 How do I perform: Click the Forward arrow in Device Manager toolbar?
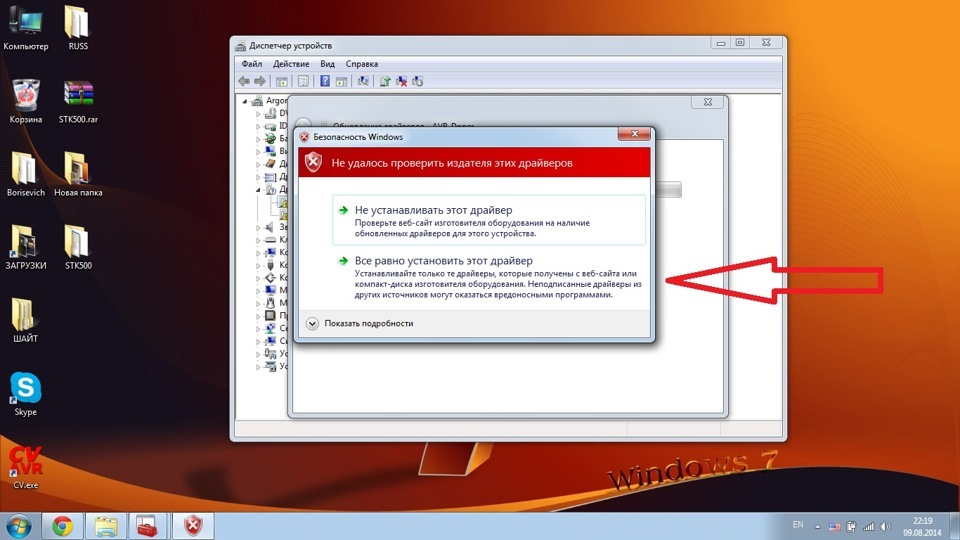coord(260,81)
